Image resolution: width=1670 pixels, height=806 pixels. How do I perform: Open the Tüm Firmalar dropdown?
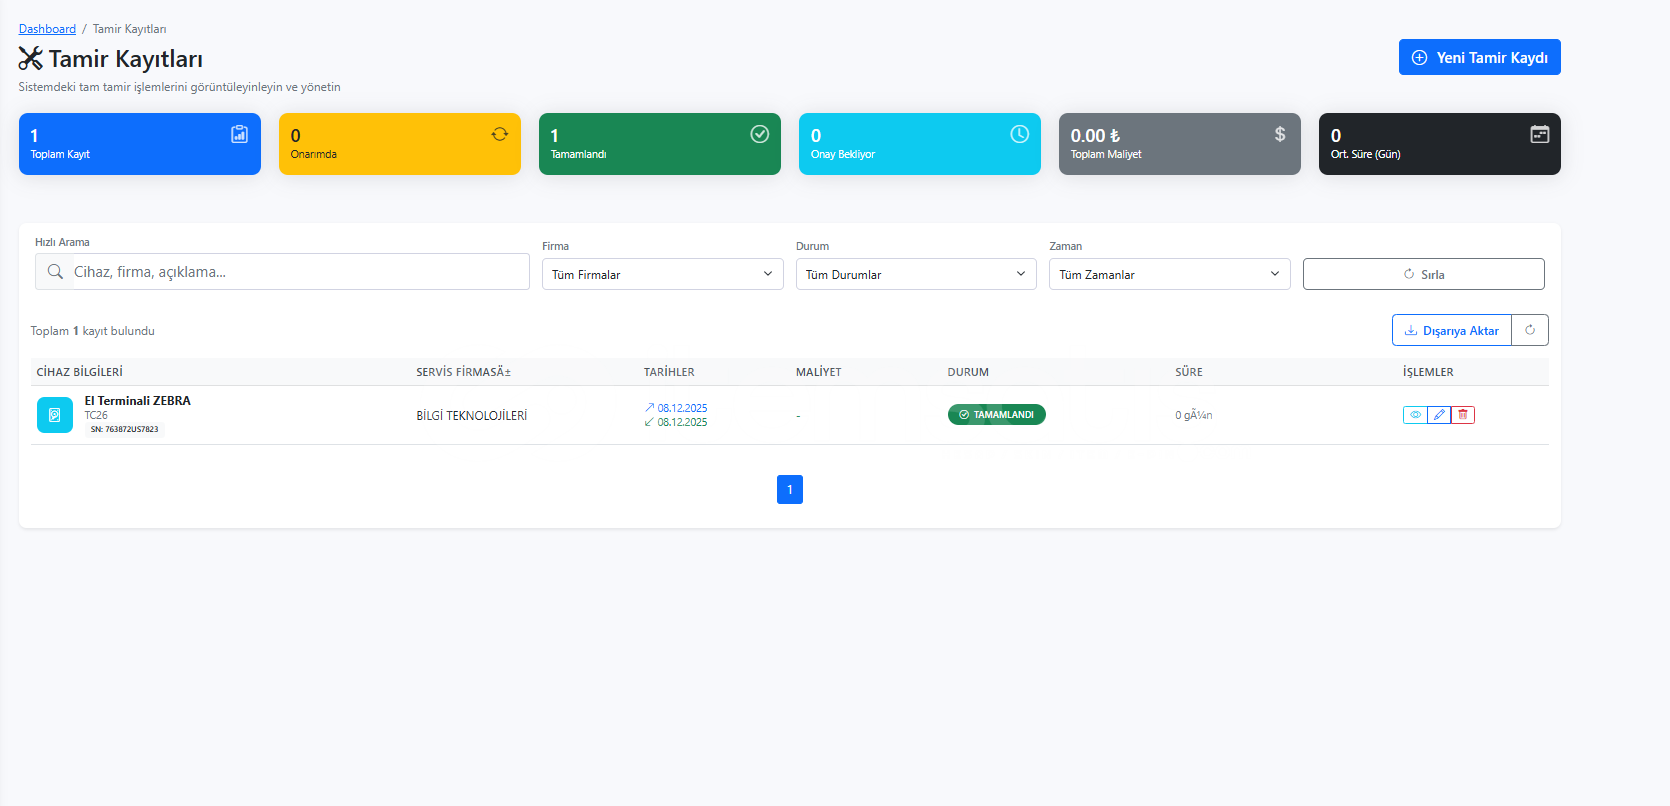click(x=662, y=274)
